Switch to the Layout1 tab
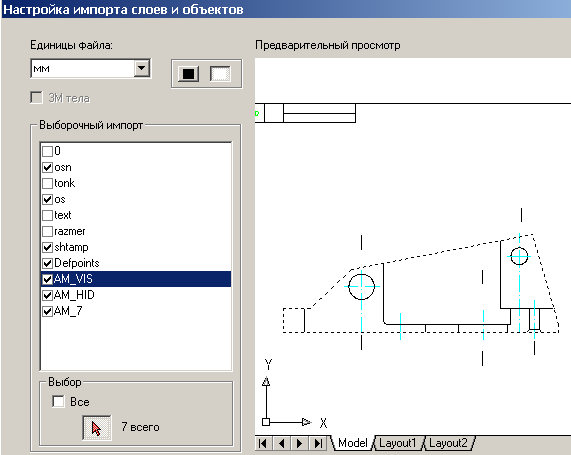 click(x=397, y=443)
